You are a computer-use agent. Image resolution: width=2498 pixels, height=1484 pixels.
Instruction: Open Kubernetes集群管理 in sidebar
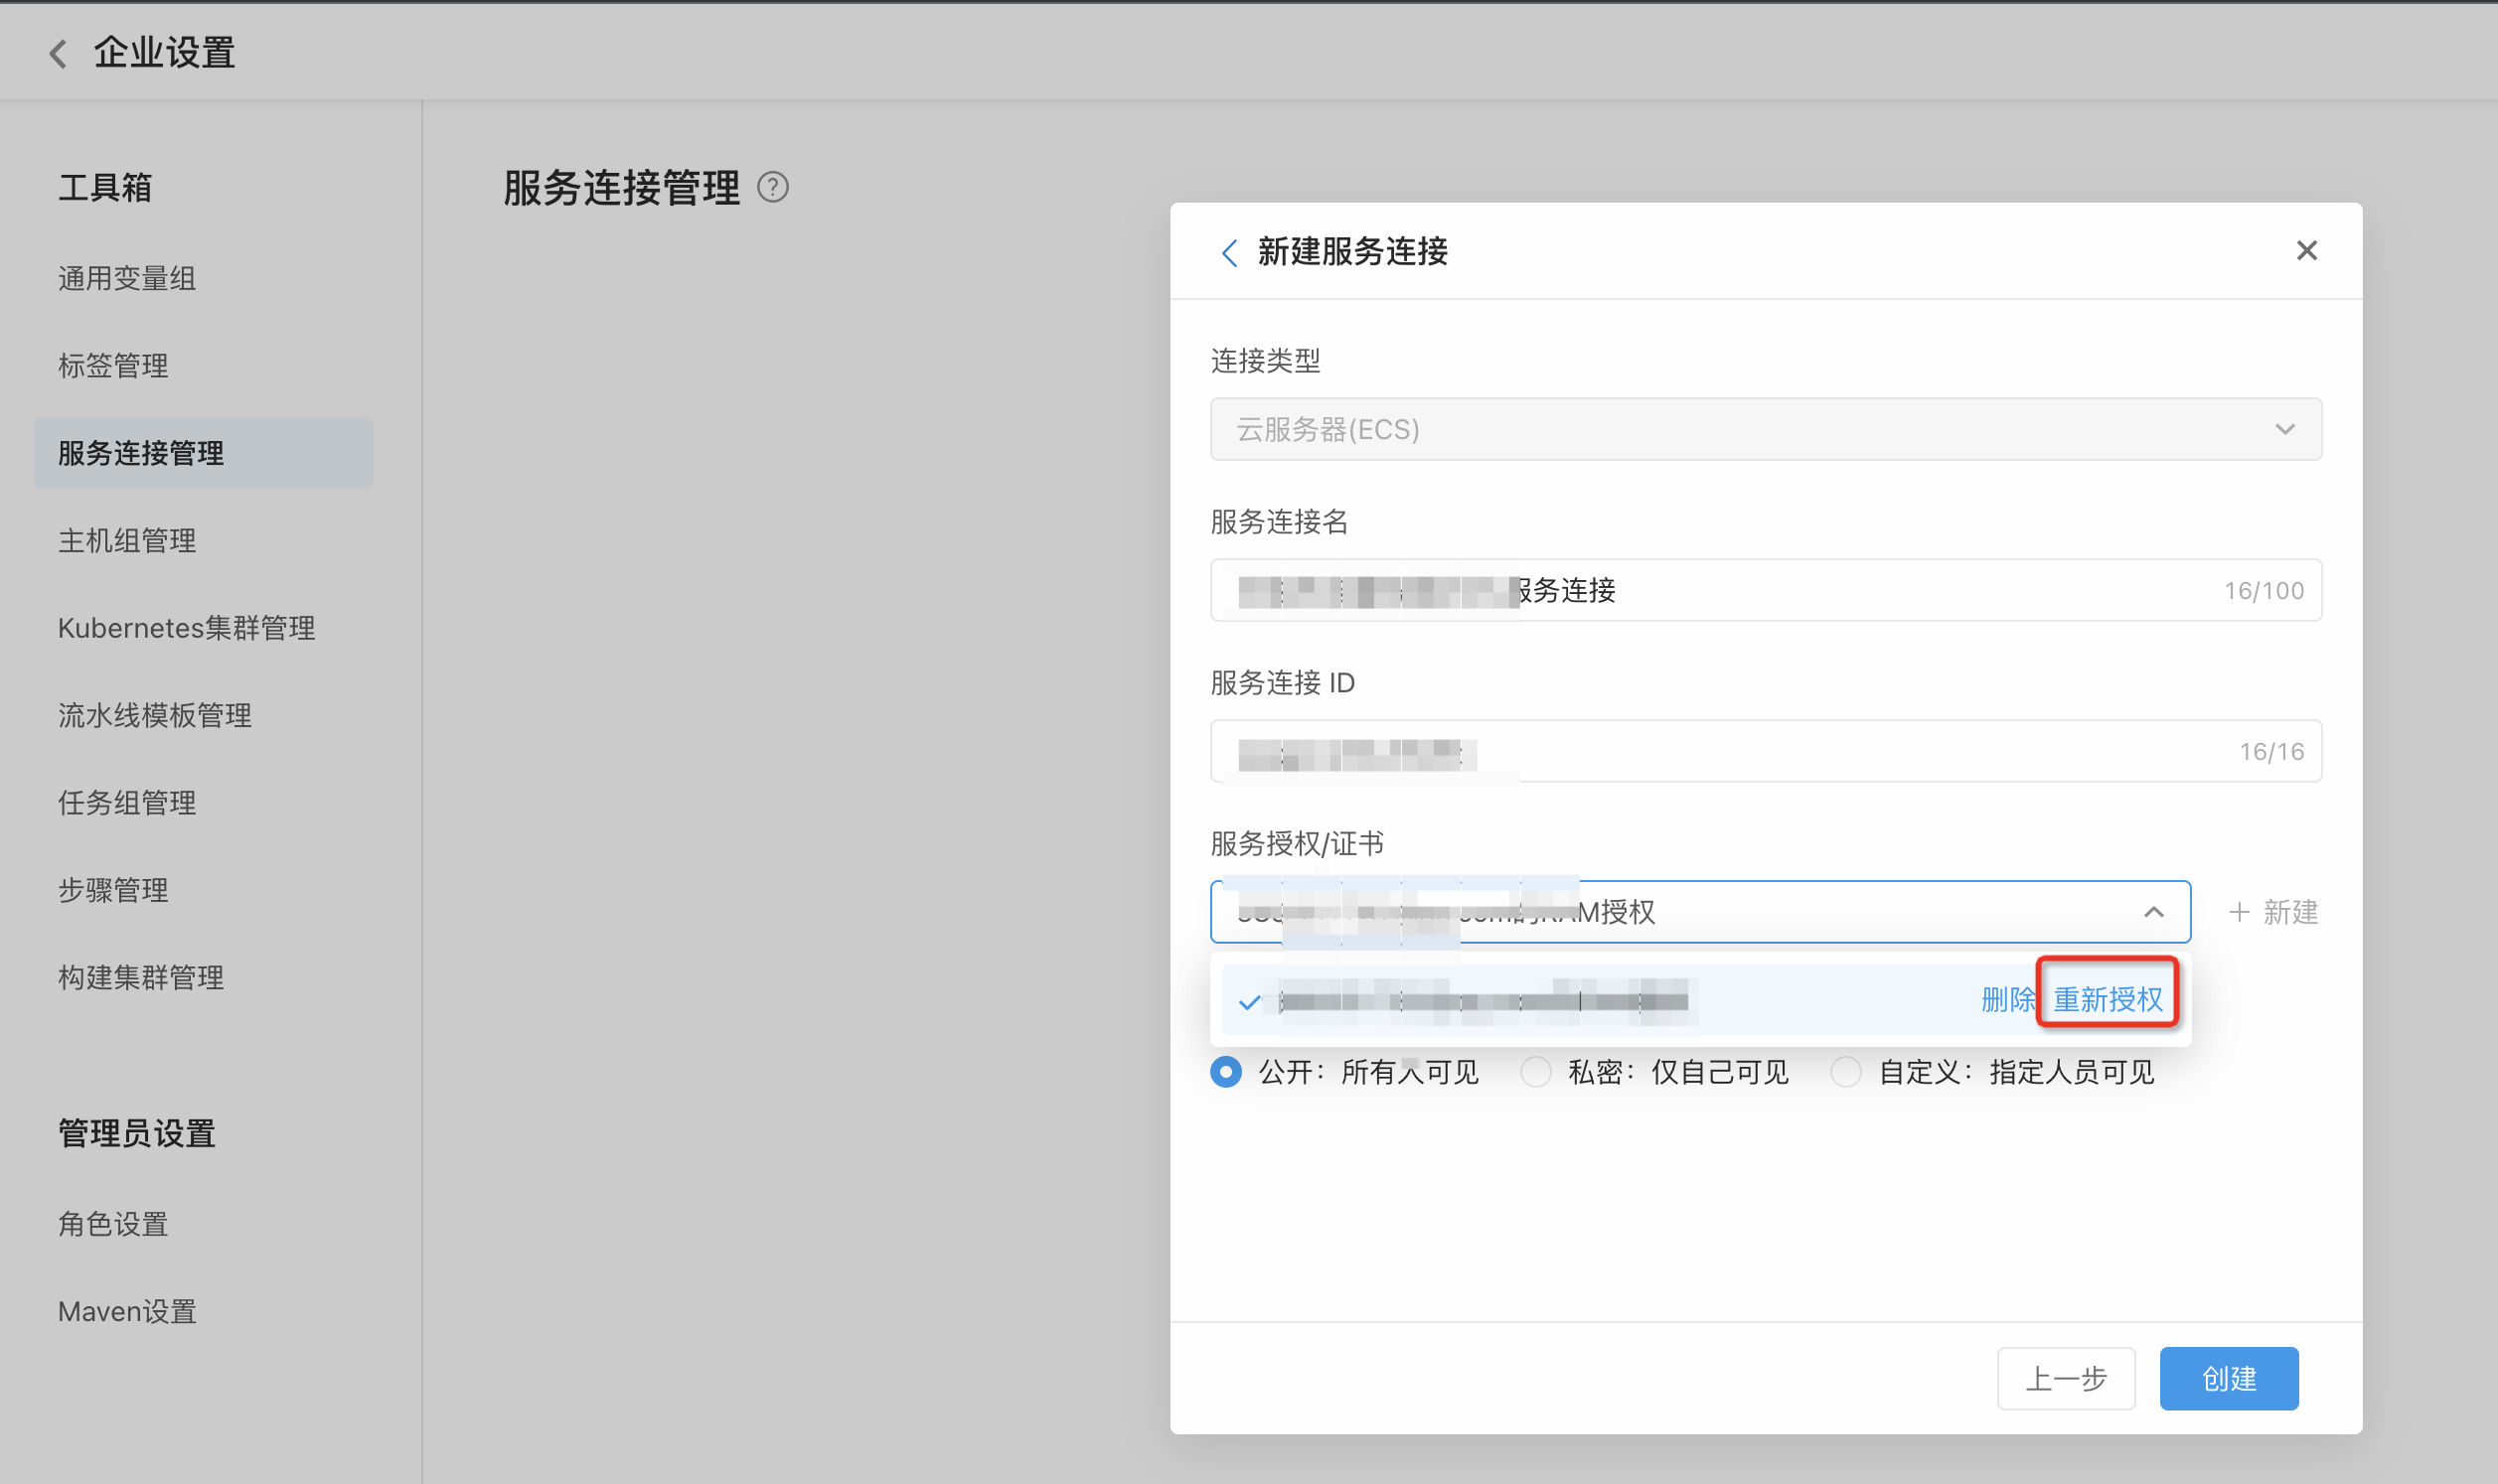(187, 628)
